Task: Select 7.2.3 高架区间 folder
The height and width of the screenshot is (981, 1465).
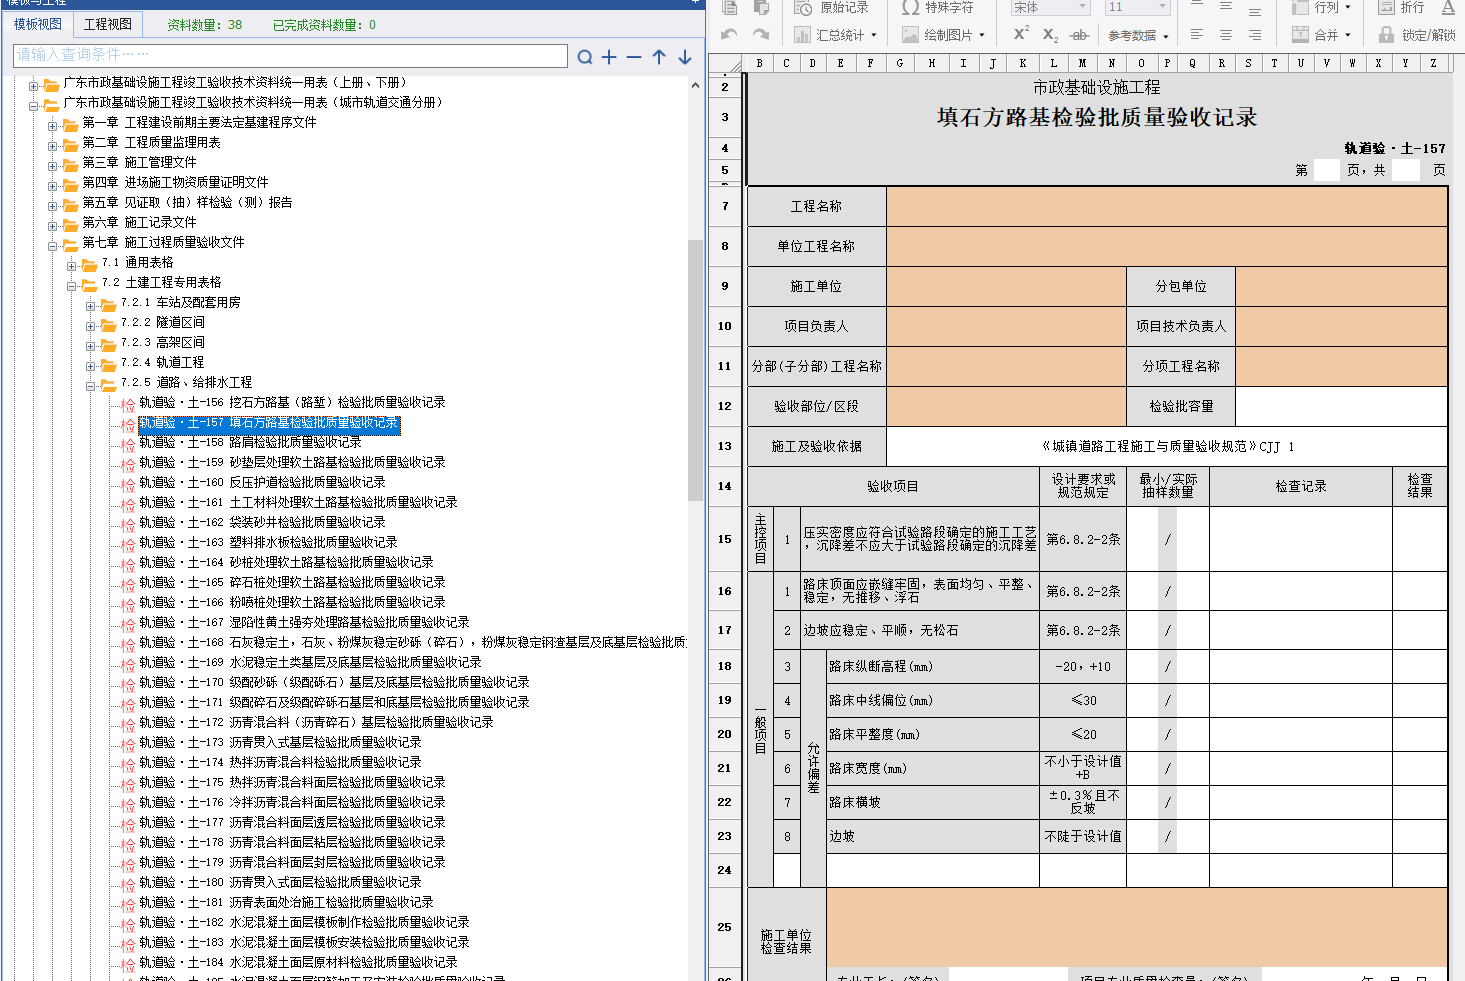Action: pos(162,343)
